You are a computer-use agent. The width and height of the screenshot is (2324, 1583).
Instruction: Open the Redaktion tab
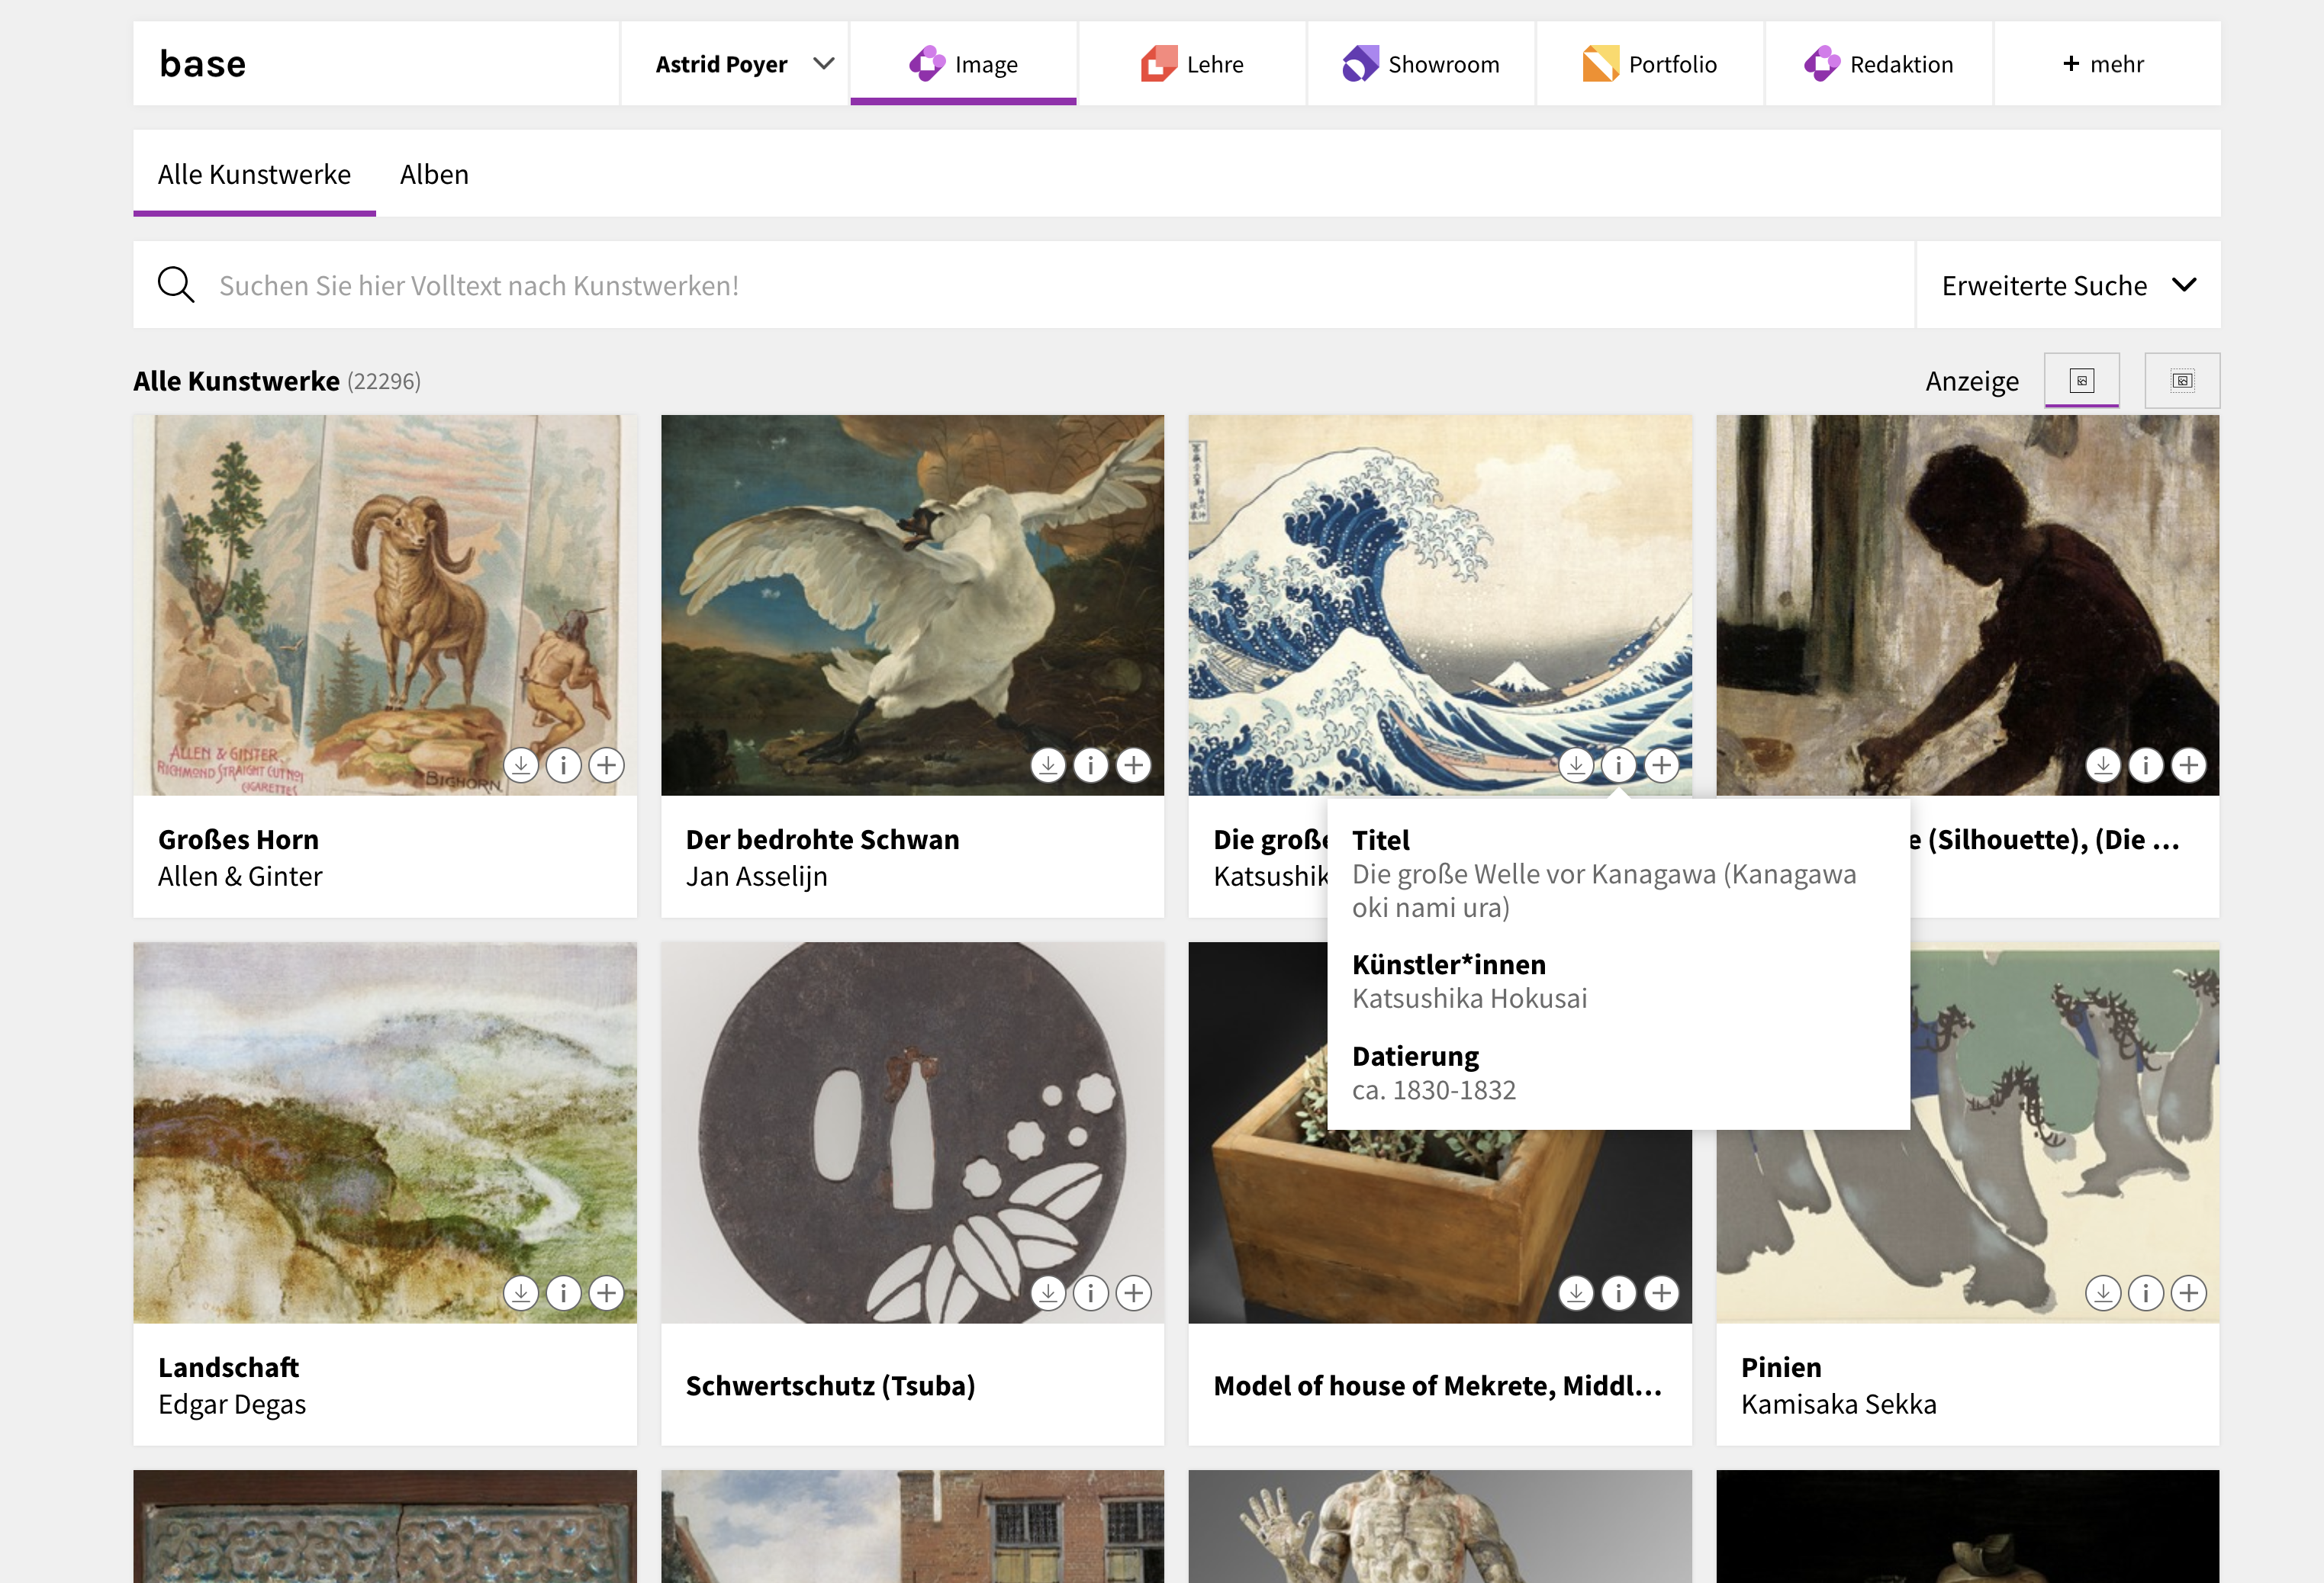coord(1879,64)
